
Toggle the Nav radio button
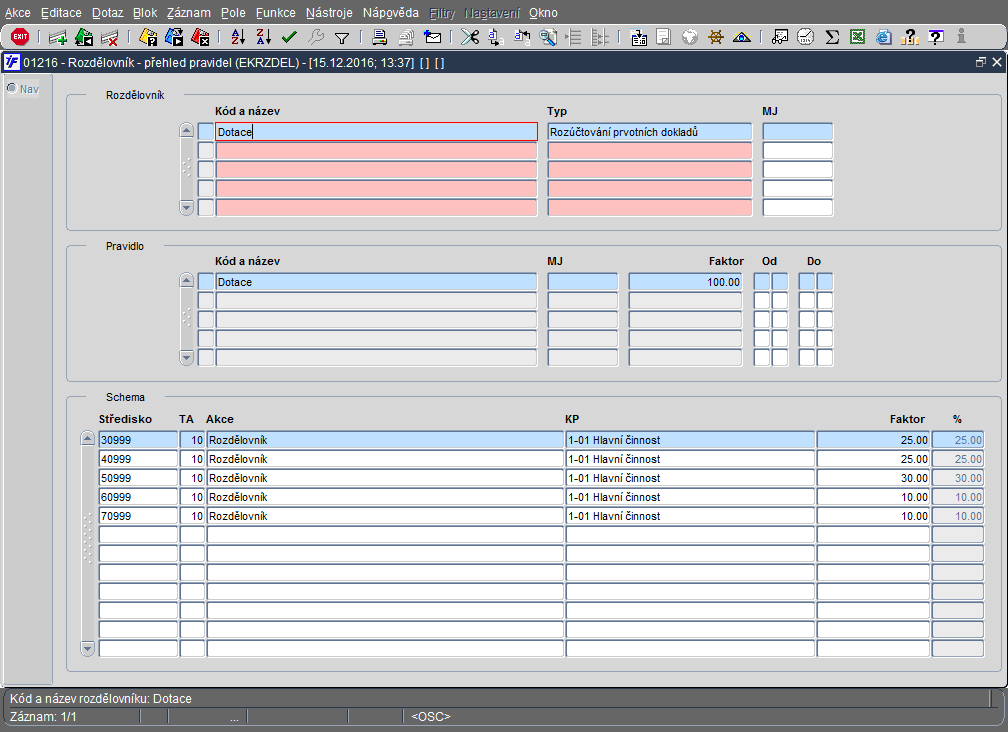tap(12, 89)
